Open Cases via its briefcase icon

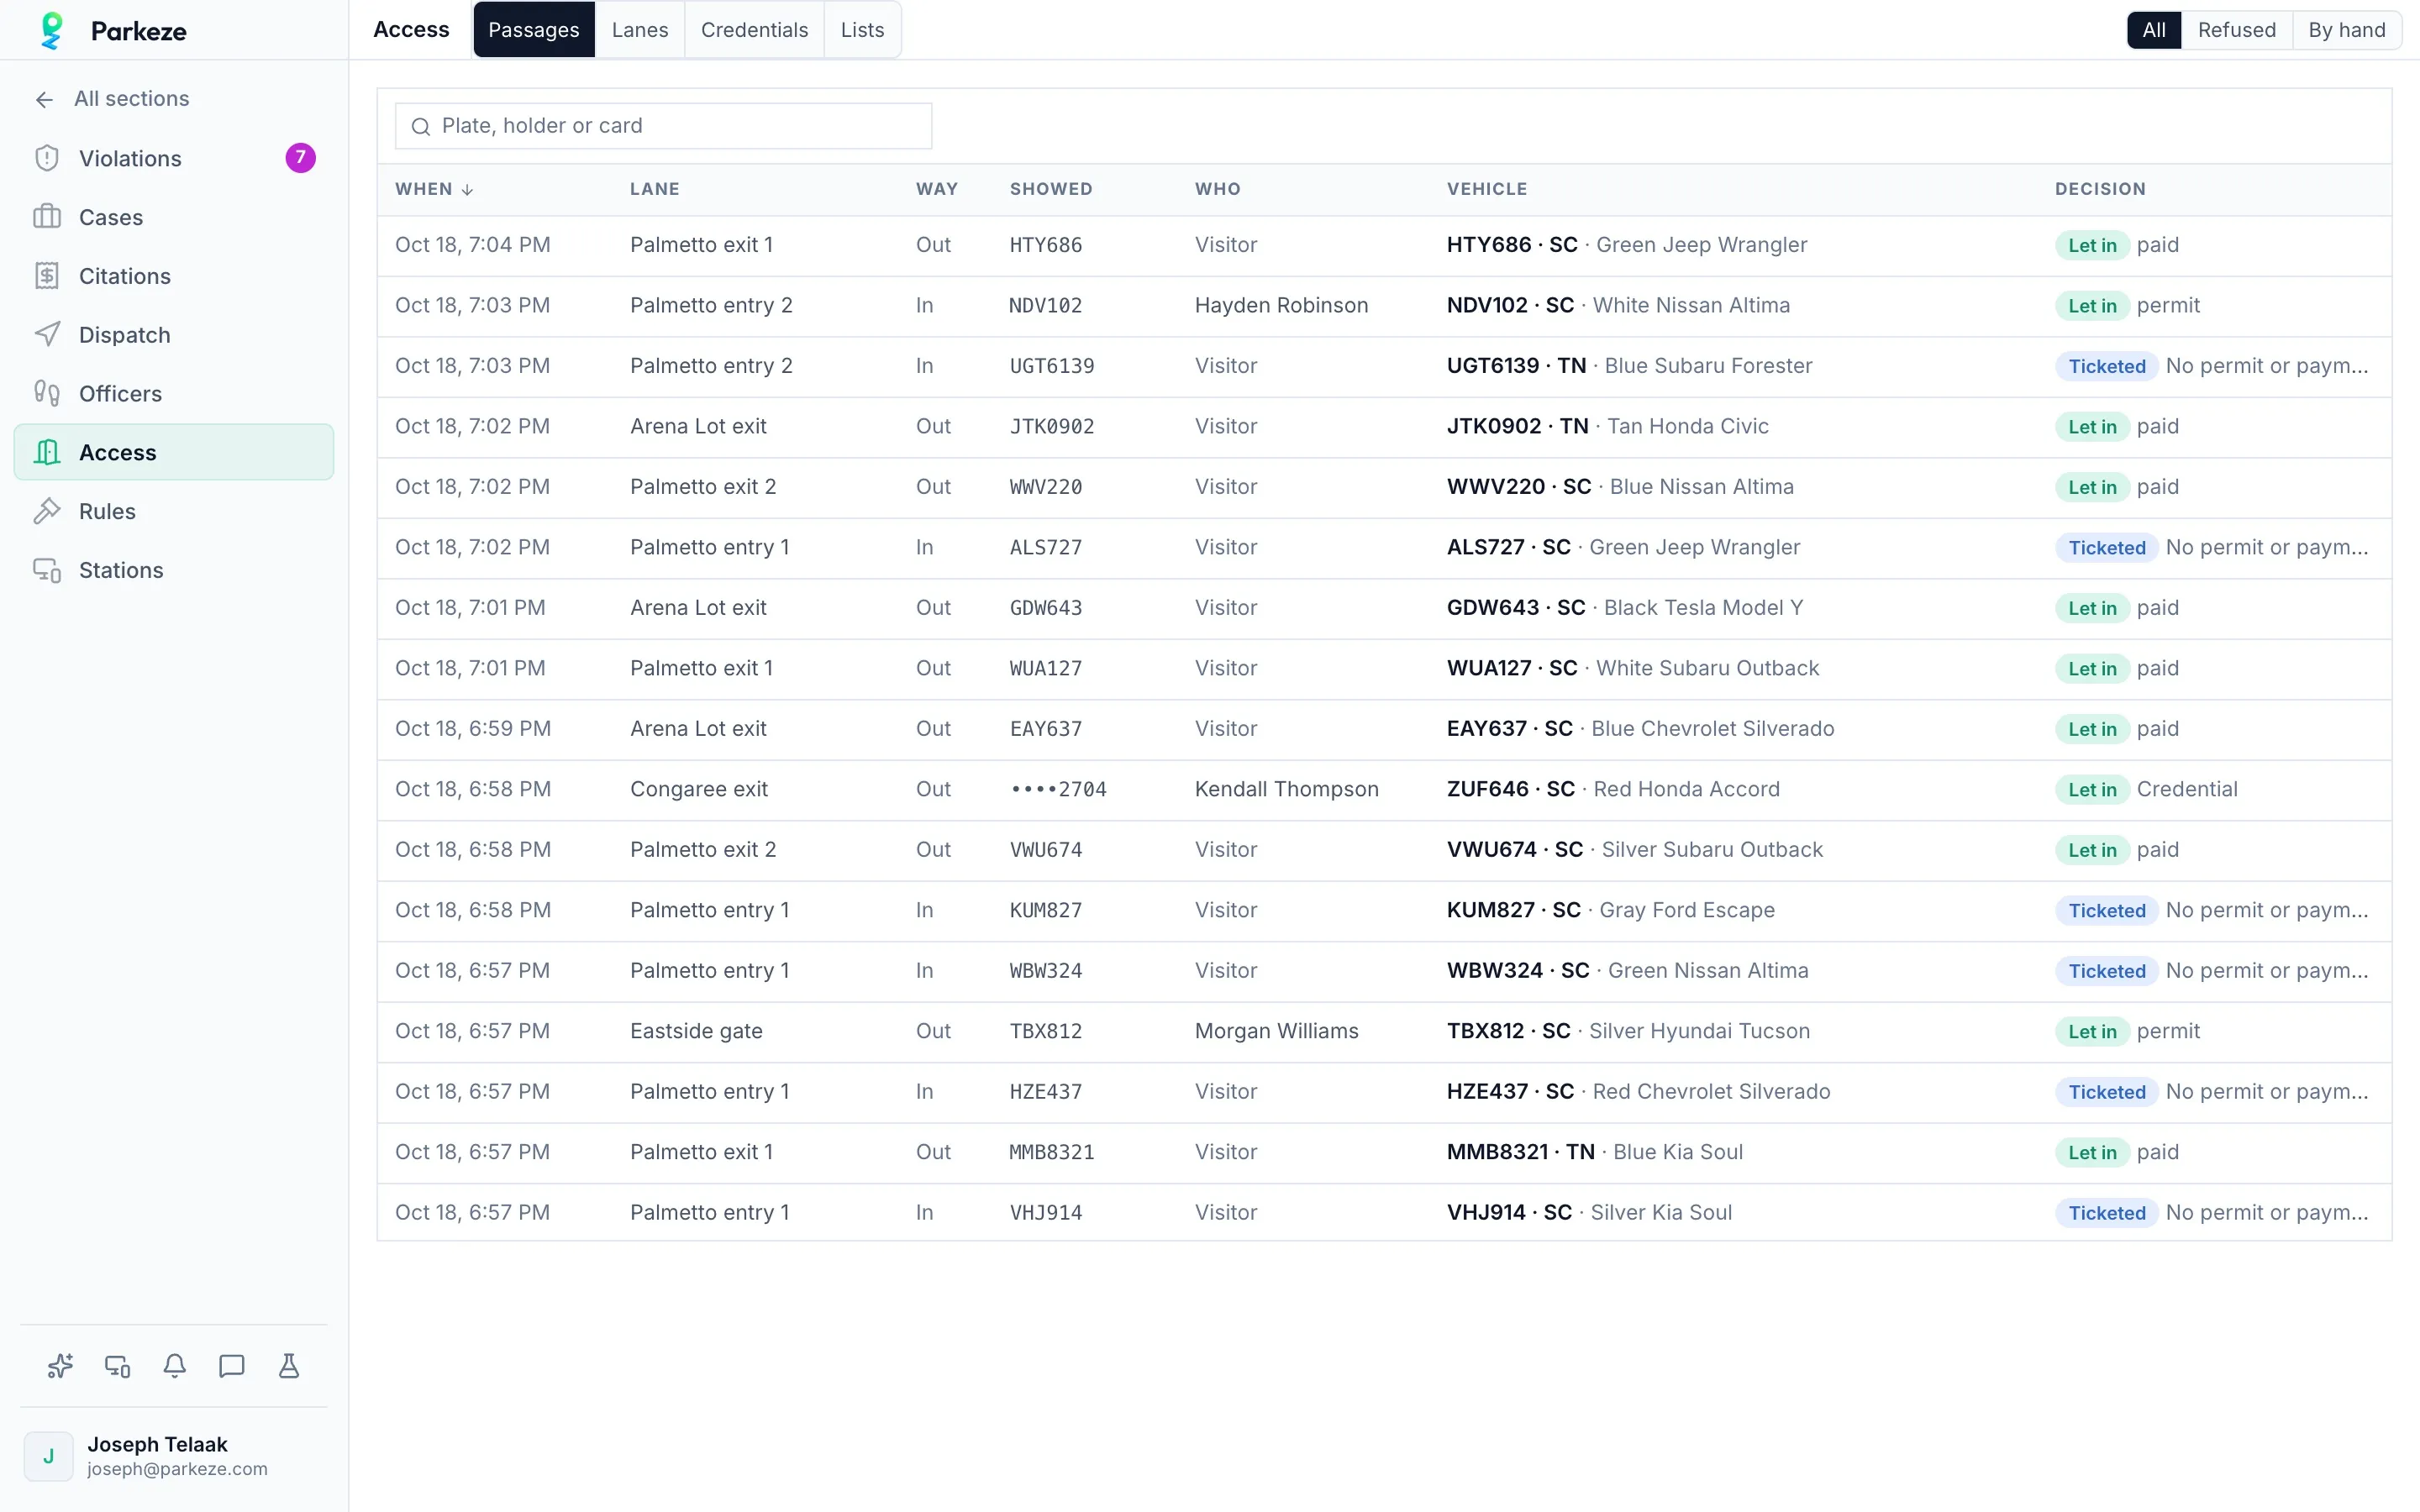pos(47,217)
